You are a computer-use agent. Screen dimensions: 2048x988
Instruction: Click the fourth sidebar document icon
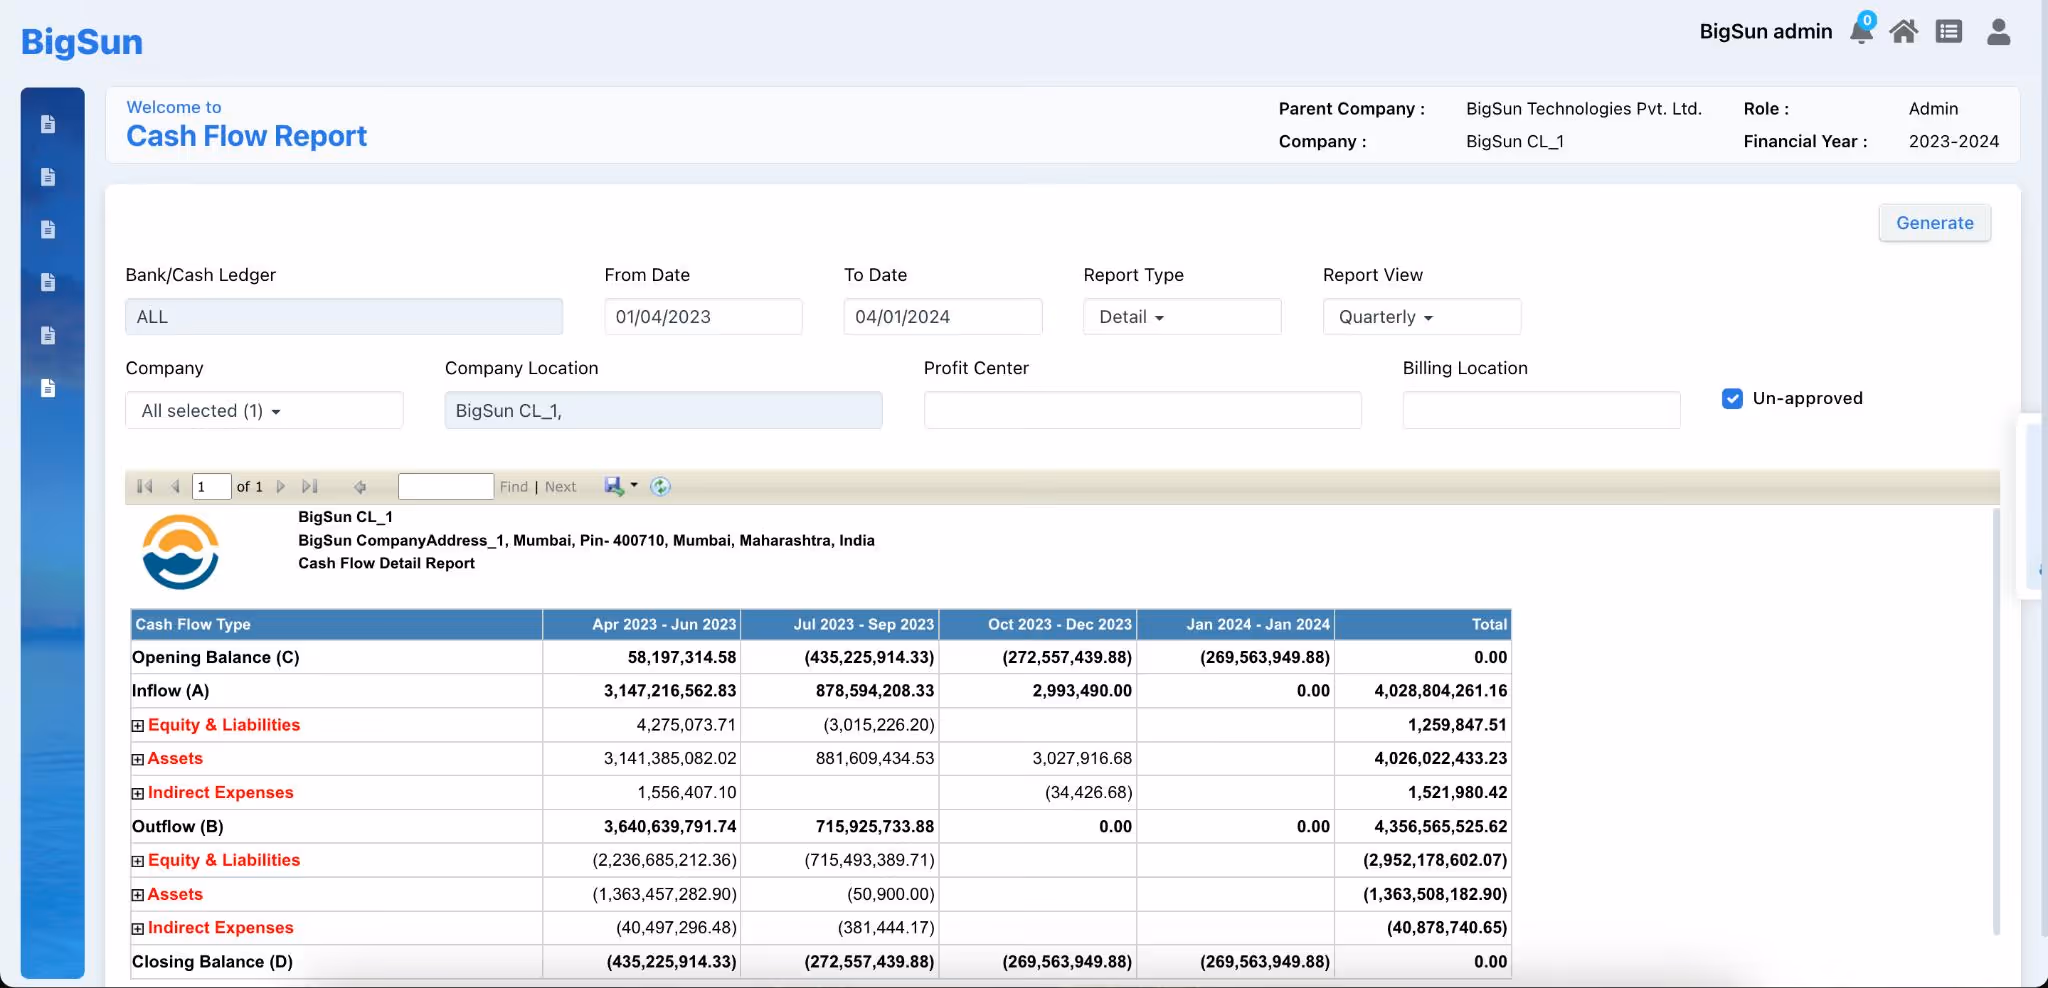(48, 282)
